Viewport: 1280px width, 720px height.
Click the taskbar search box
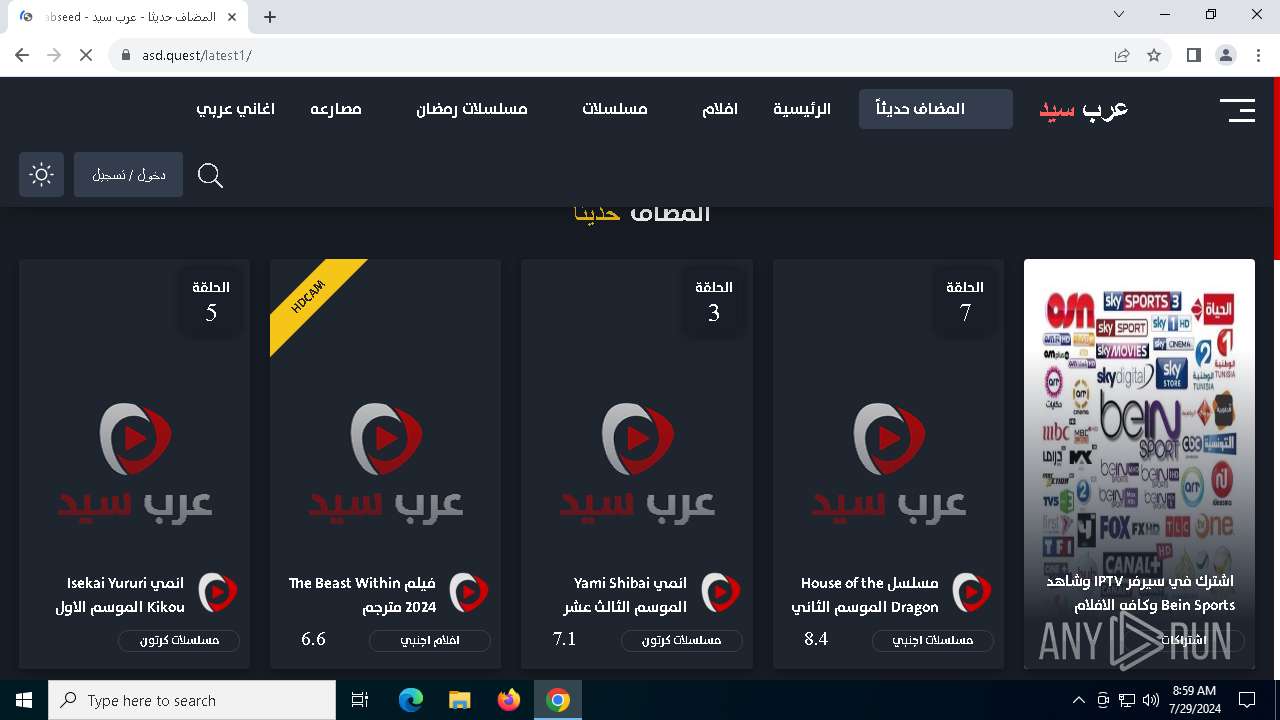192,700
